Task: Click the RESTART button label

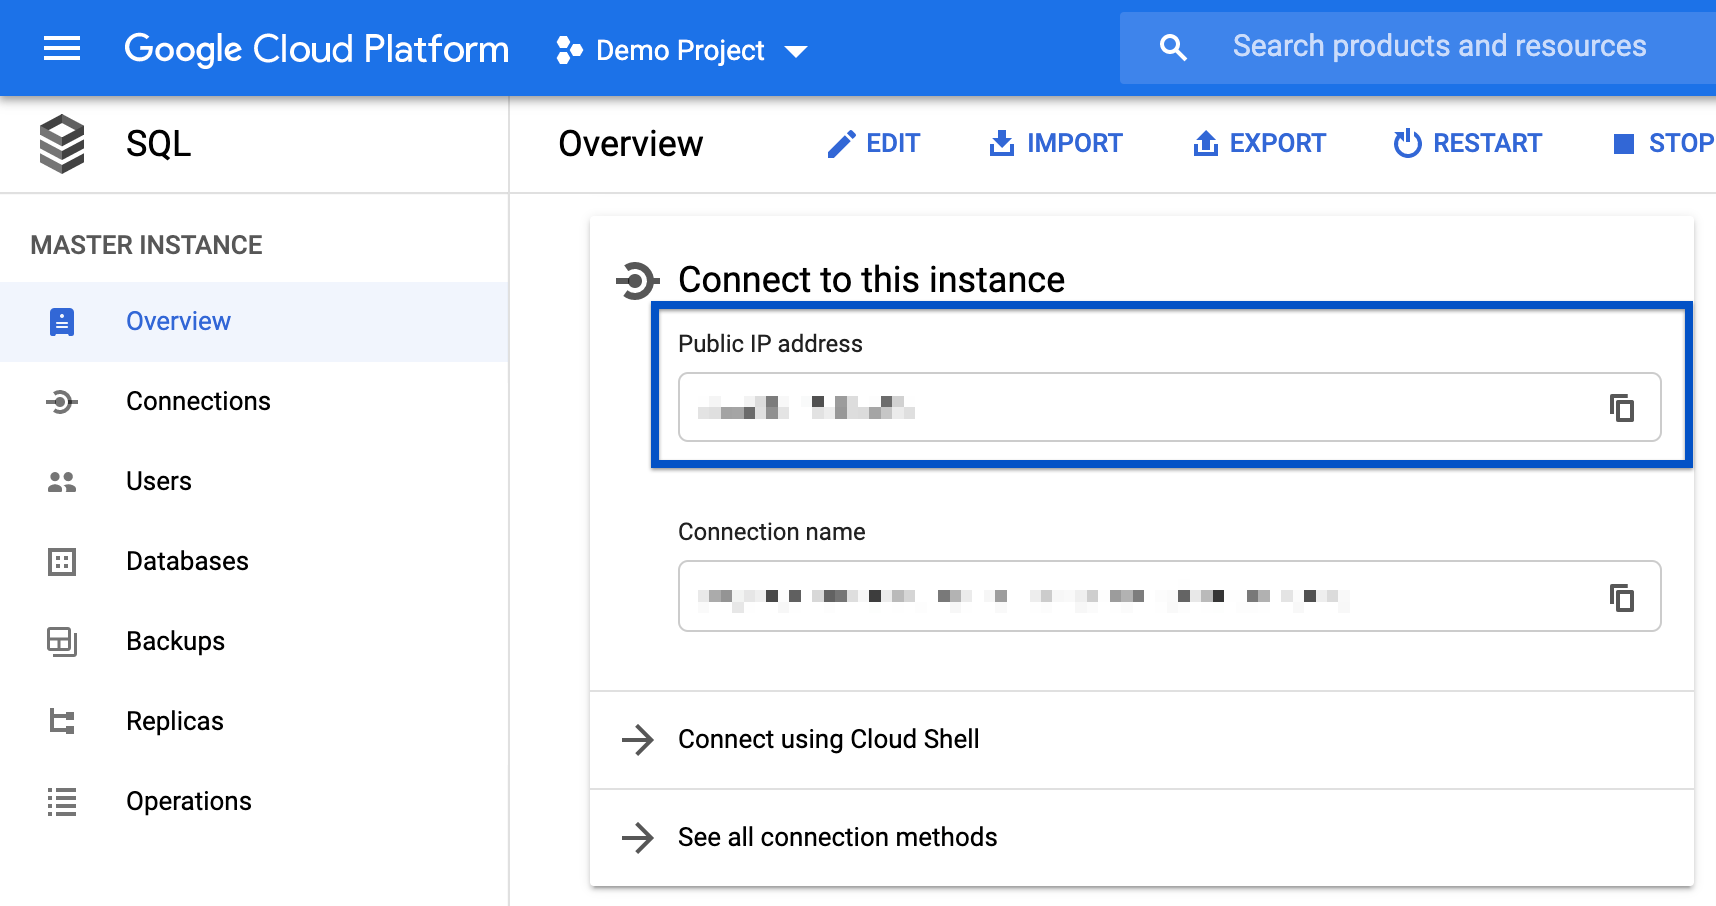Action: coord(1488,144)
